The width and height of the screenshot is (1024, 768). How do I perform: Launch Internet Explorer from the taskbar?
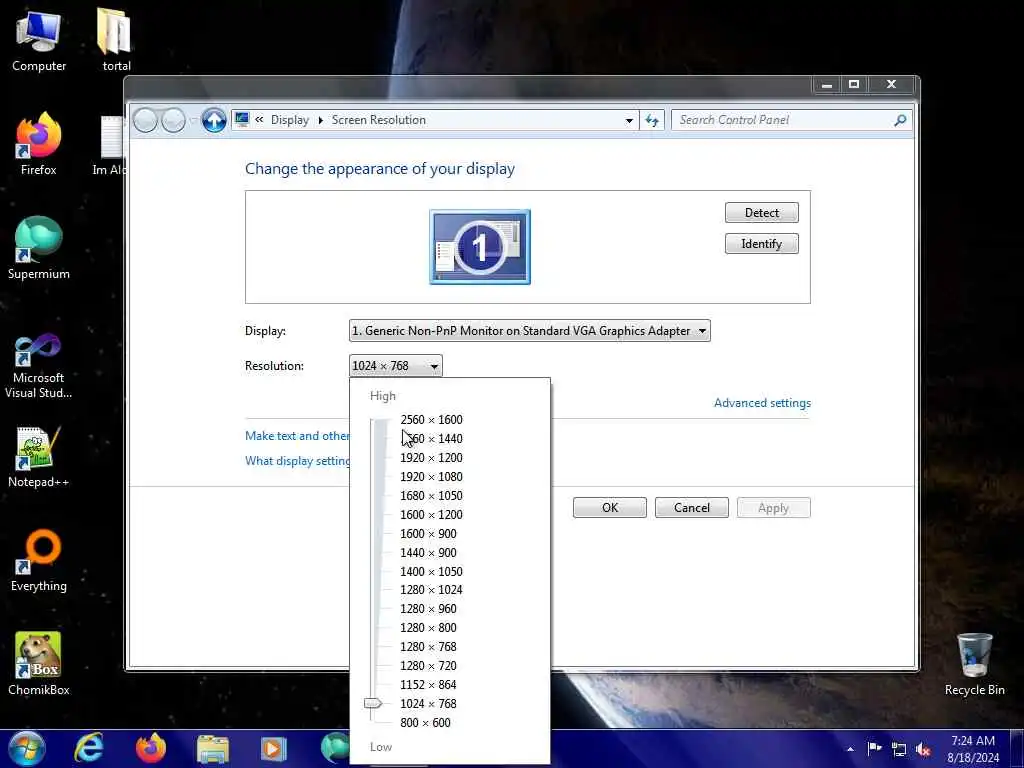pyautogui.click(x=88, y=748)
